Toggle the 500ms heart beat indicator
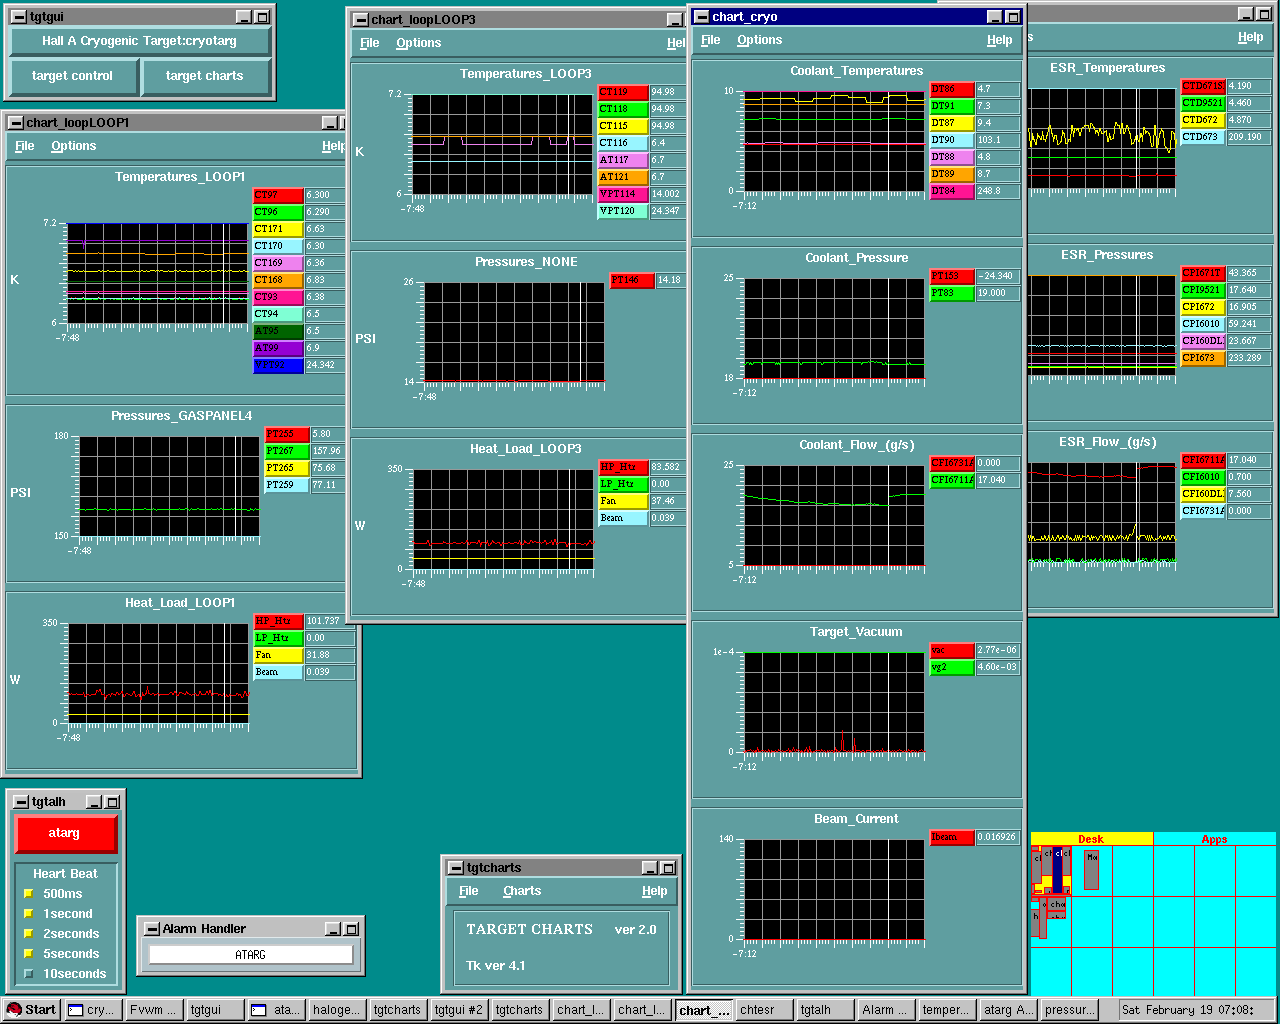 [x=29, y=894]
